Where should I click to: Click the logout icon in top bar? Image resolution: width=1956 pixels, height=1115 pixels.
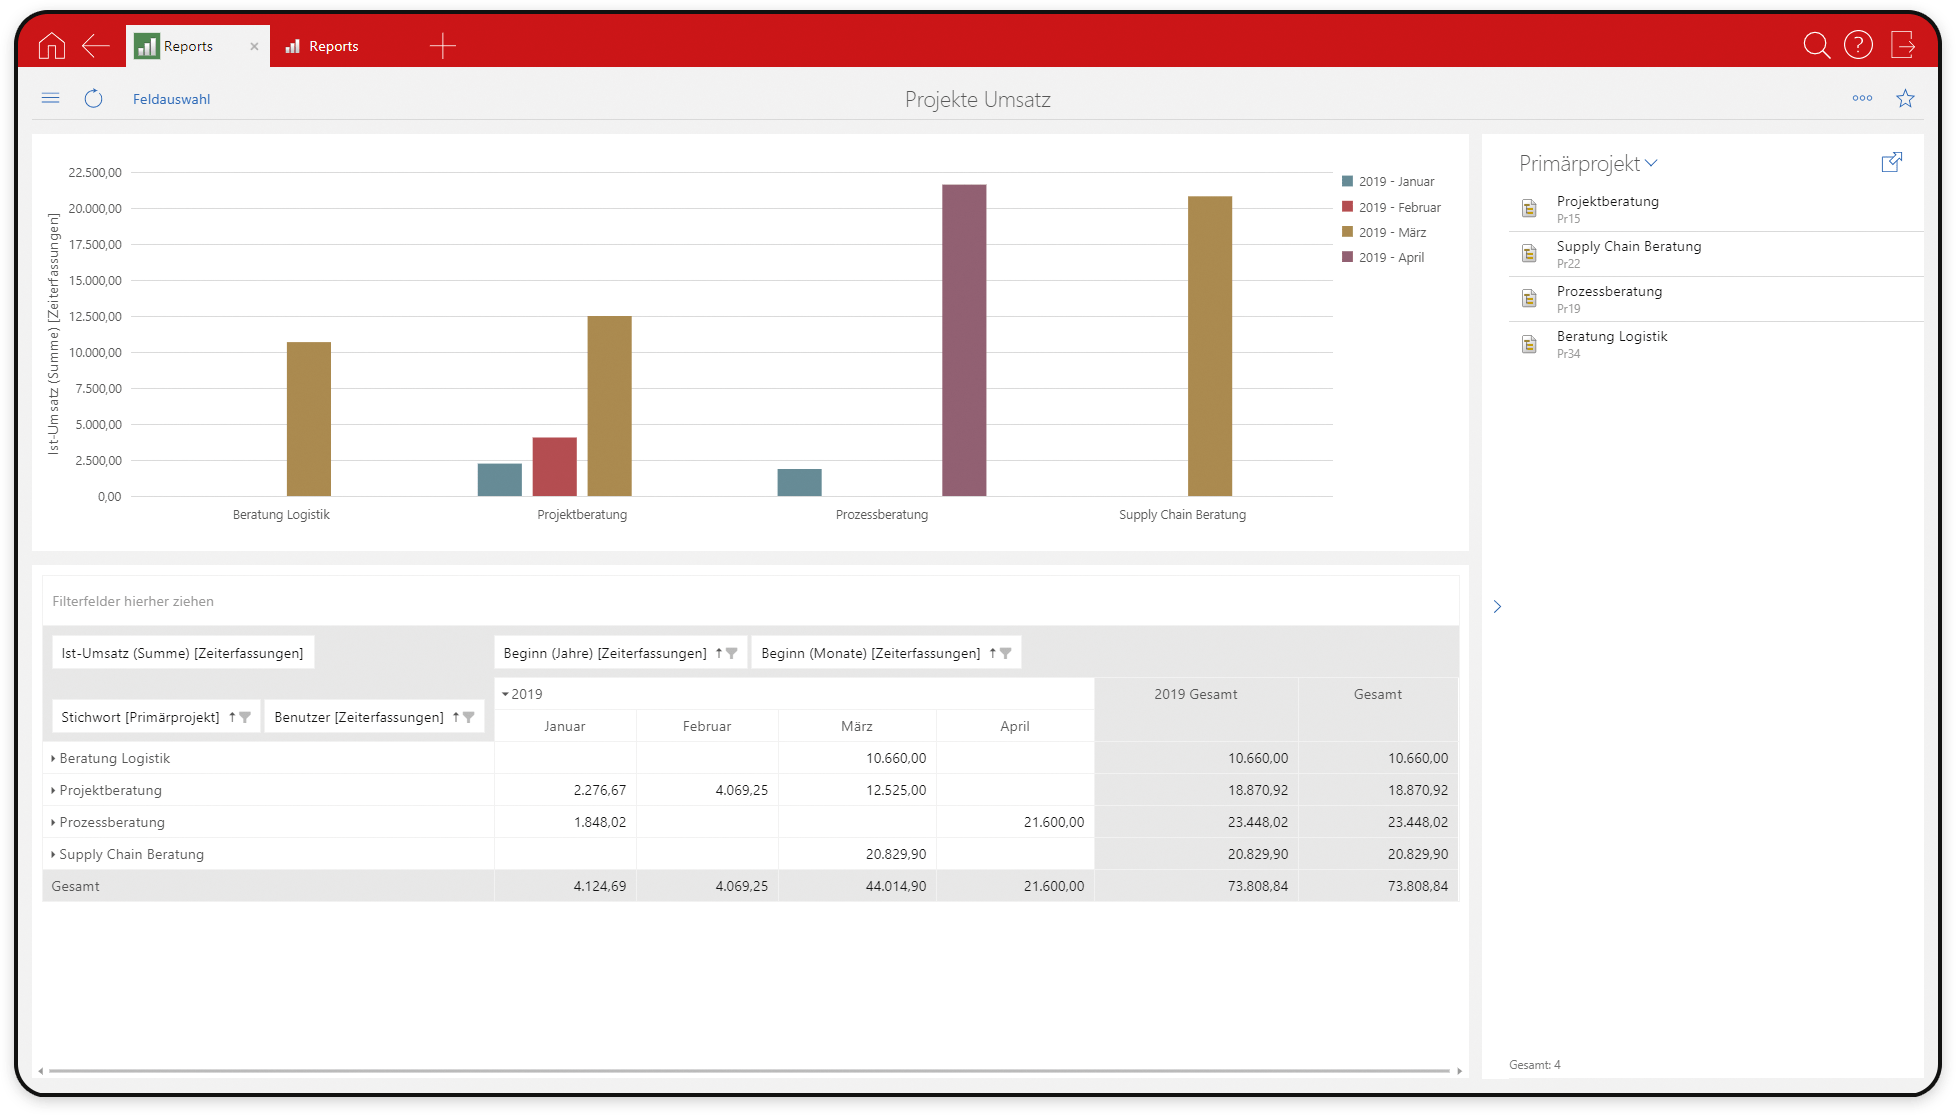[1902, 45]
